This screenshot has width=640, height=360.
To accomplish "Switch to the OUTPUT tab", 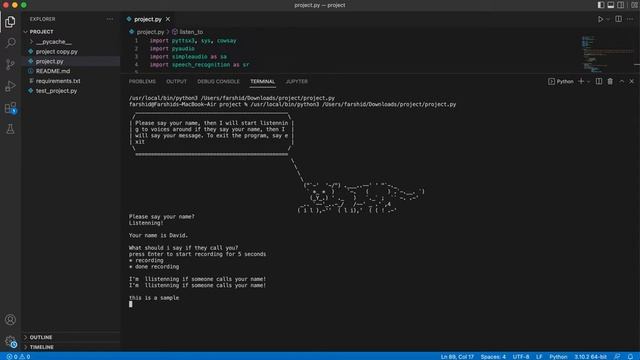I will (x=176, y=82).
